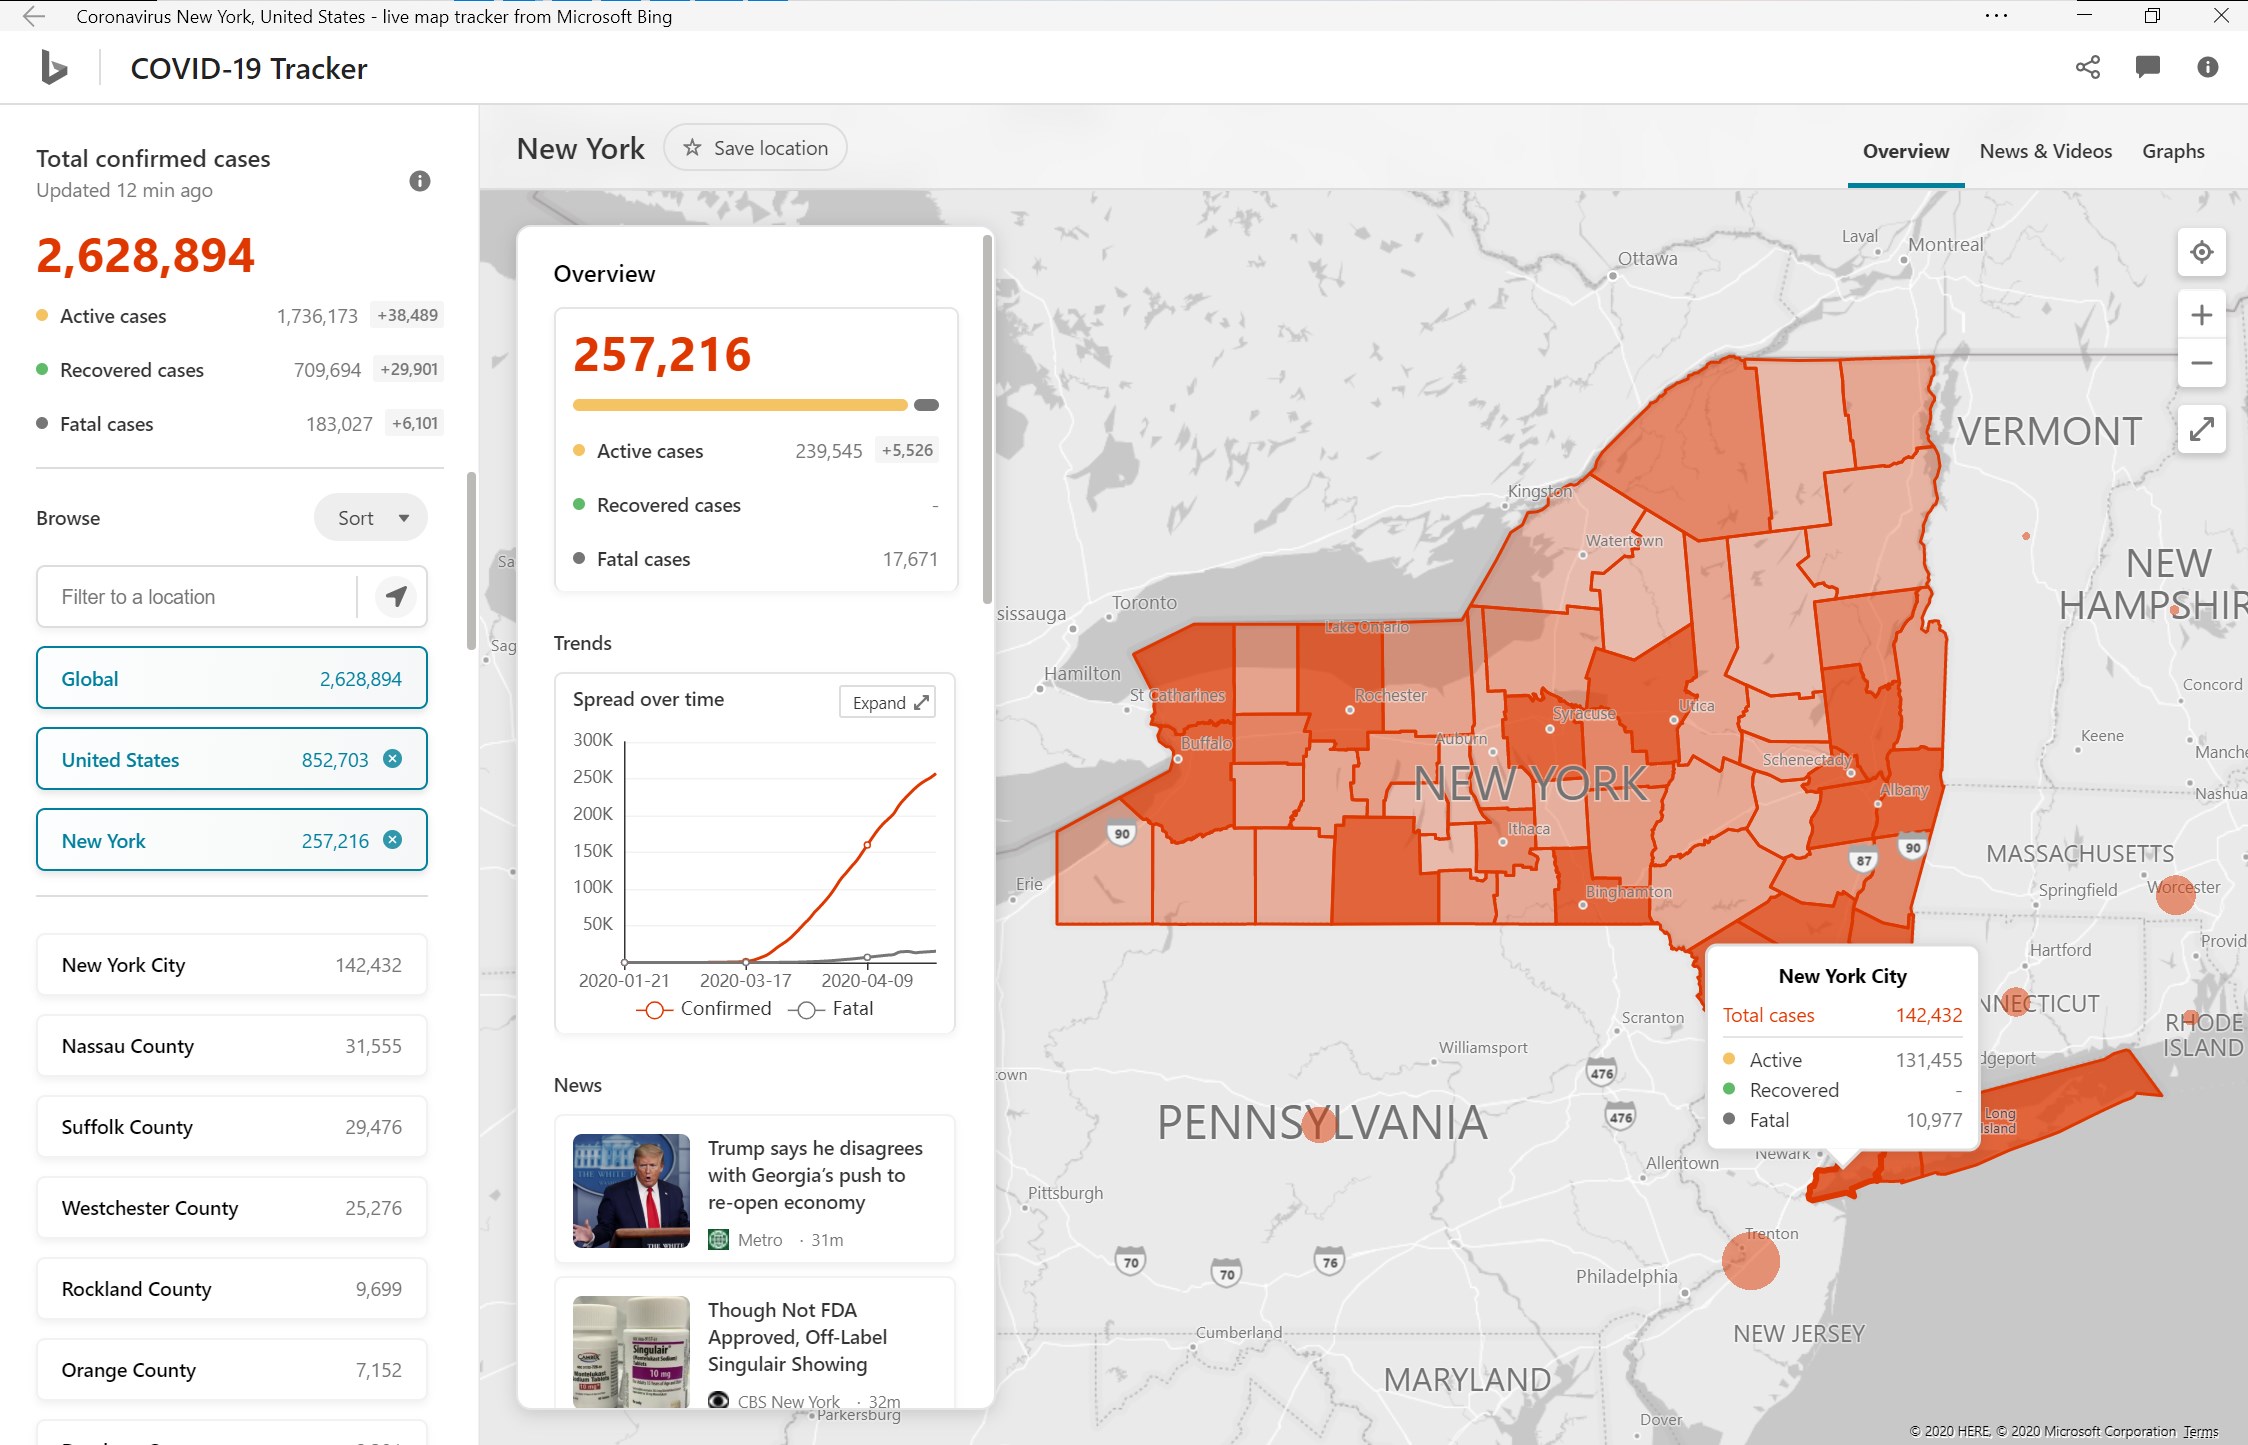
Task: Expand the map to fullscreen
Action: [2201, 430]
